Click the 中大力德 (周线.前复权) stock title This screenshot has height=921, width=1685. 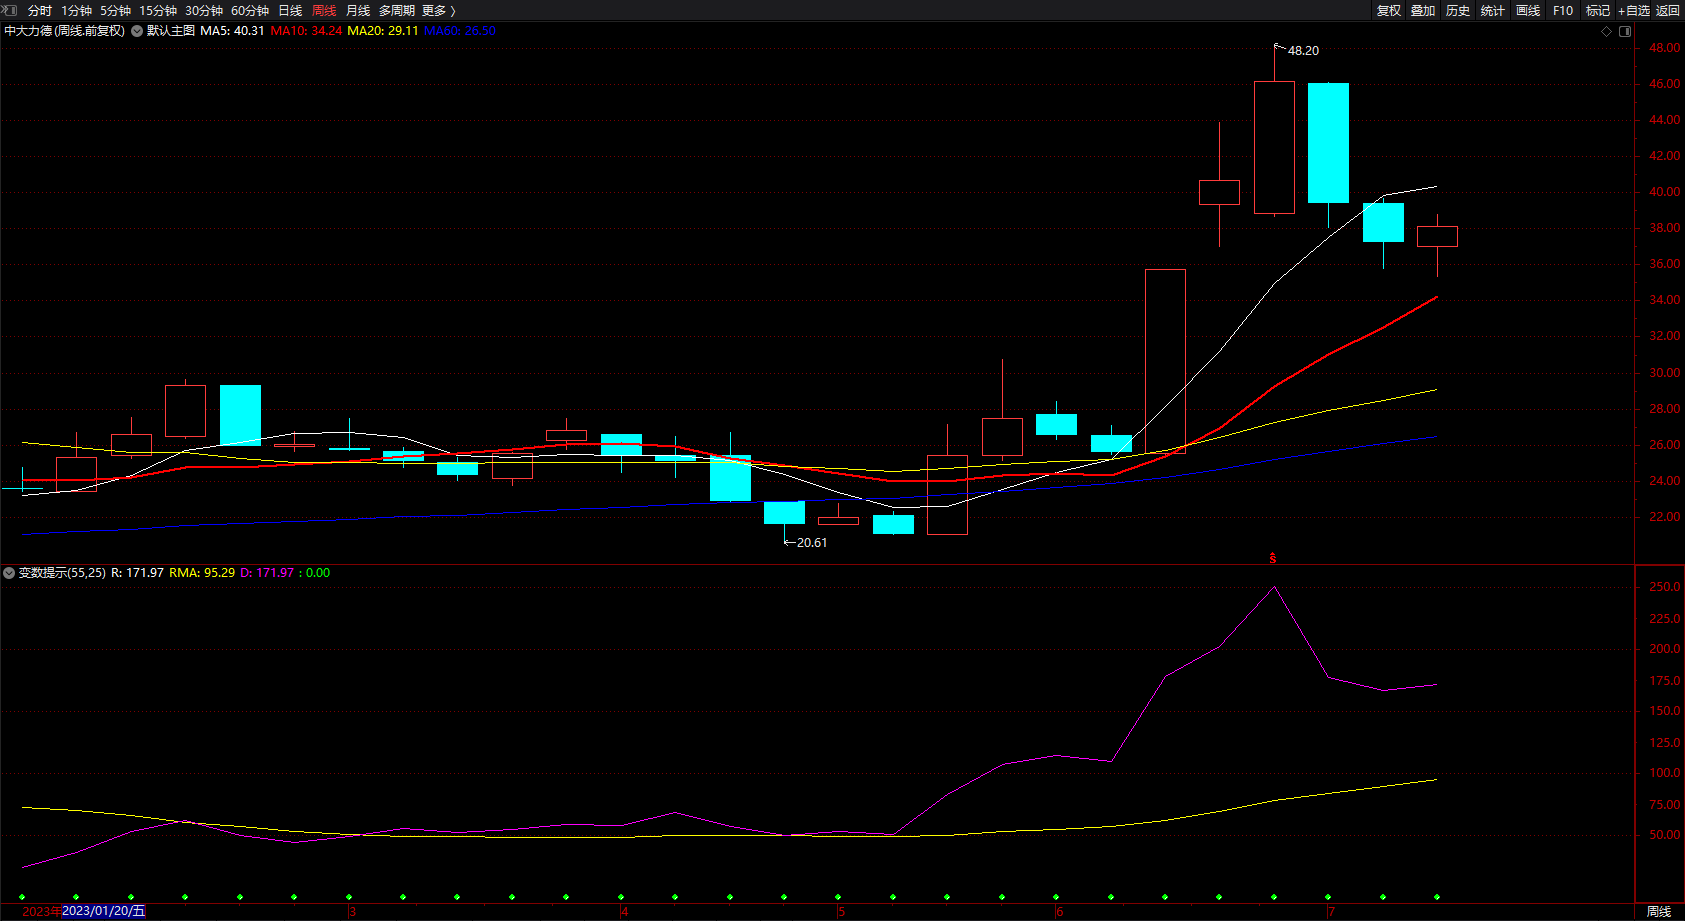[x=65, y=31]
